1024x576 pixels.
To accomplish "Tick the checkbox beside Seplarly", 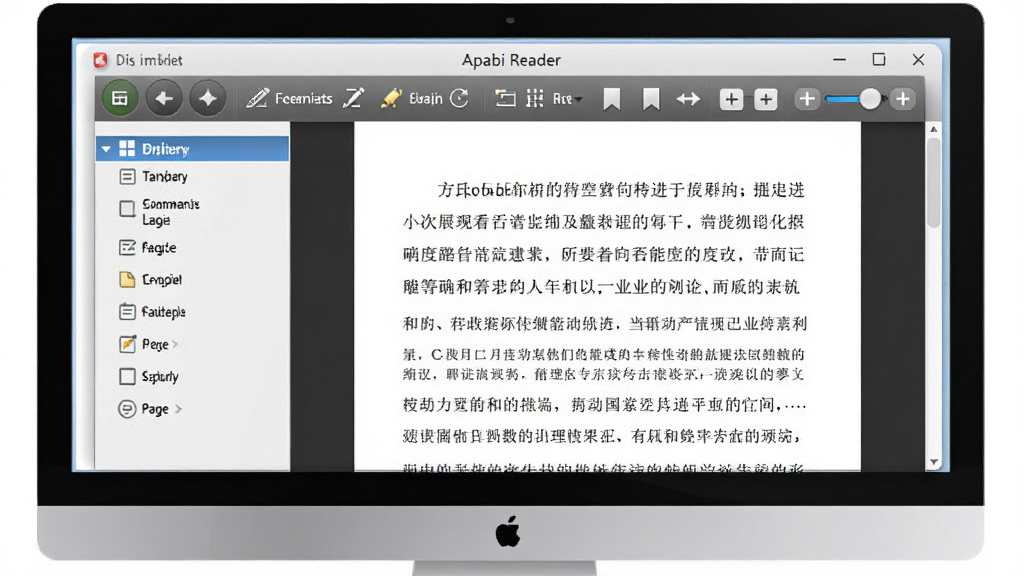I will tap(127, 376).
